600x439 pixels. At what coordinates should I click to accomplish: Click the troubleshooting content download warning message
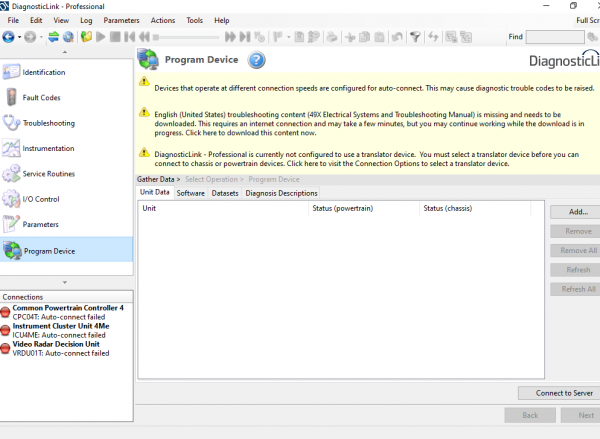click(370, 124)
